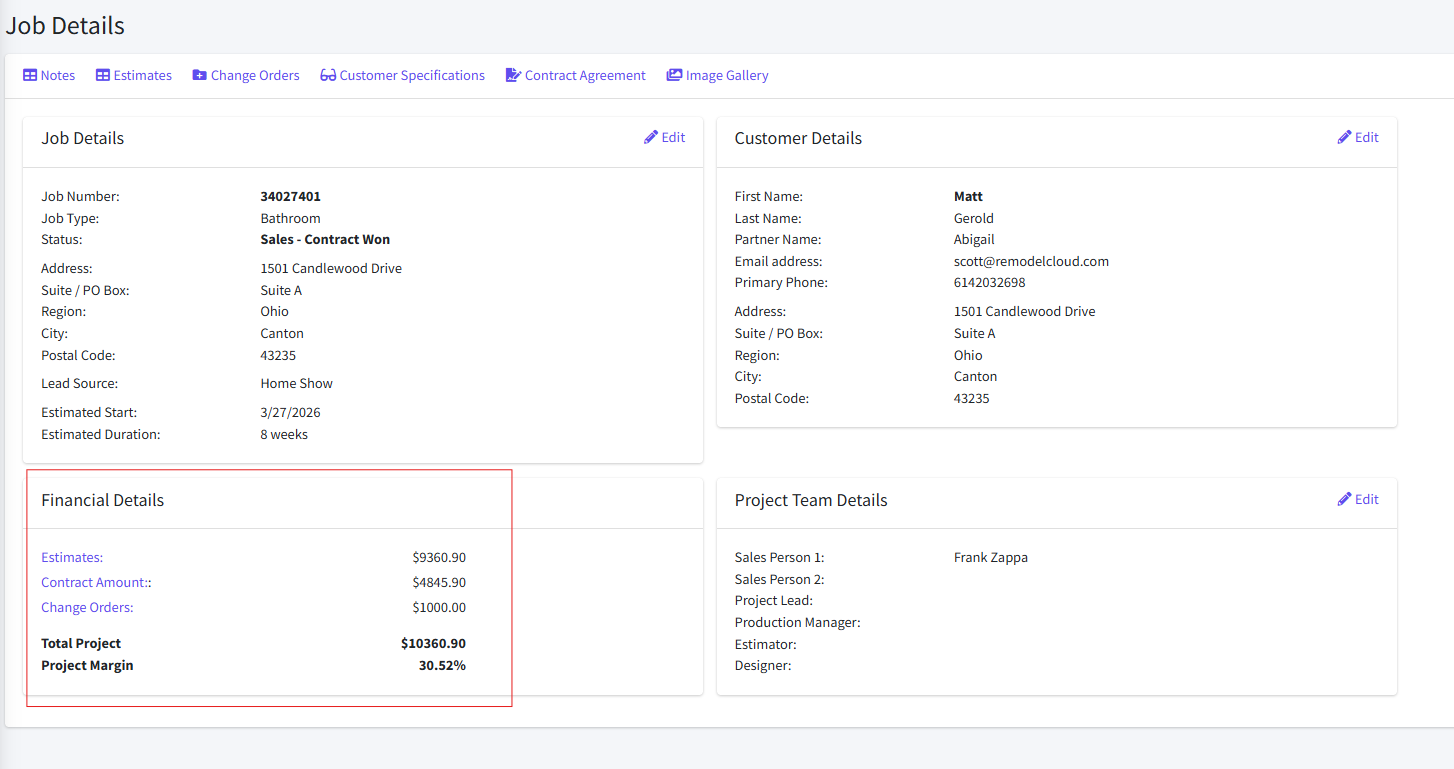Click the pencil icon in Customer Details card

coord(1345,138)
